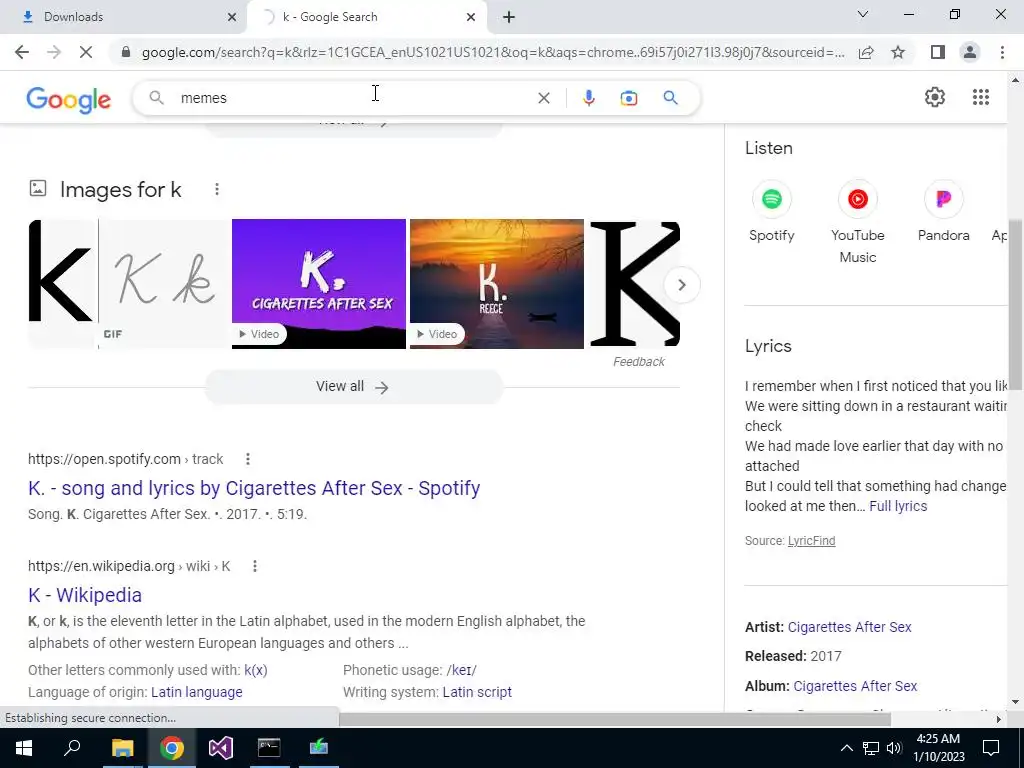Open three-dot menu for Wikipedia result
1024x768 pixels.
255,566
